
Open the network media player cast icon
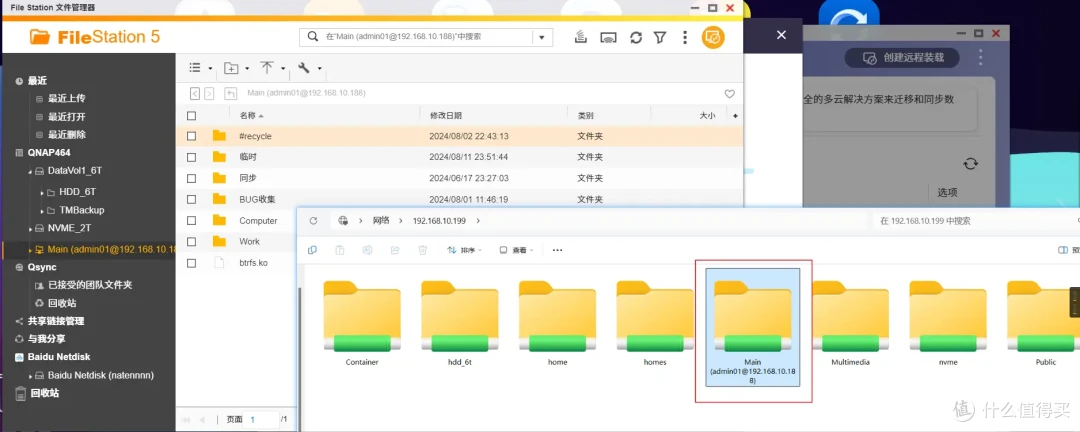coord(608,37)
